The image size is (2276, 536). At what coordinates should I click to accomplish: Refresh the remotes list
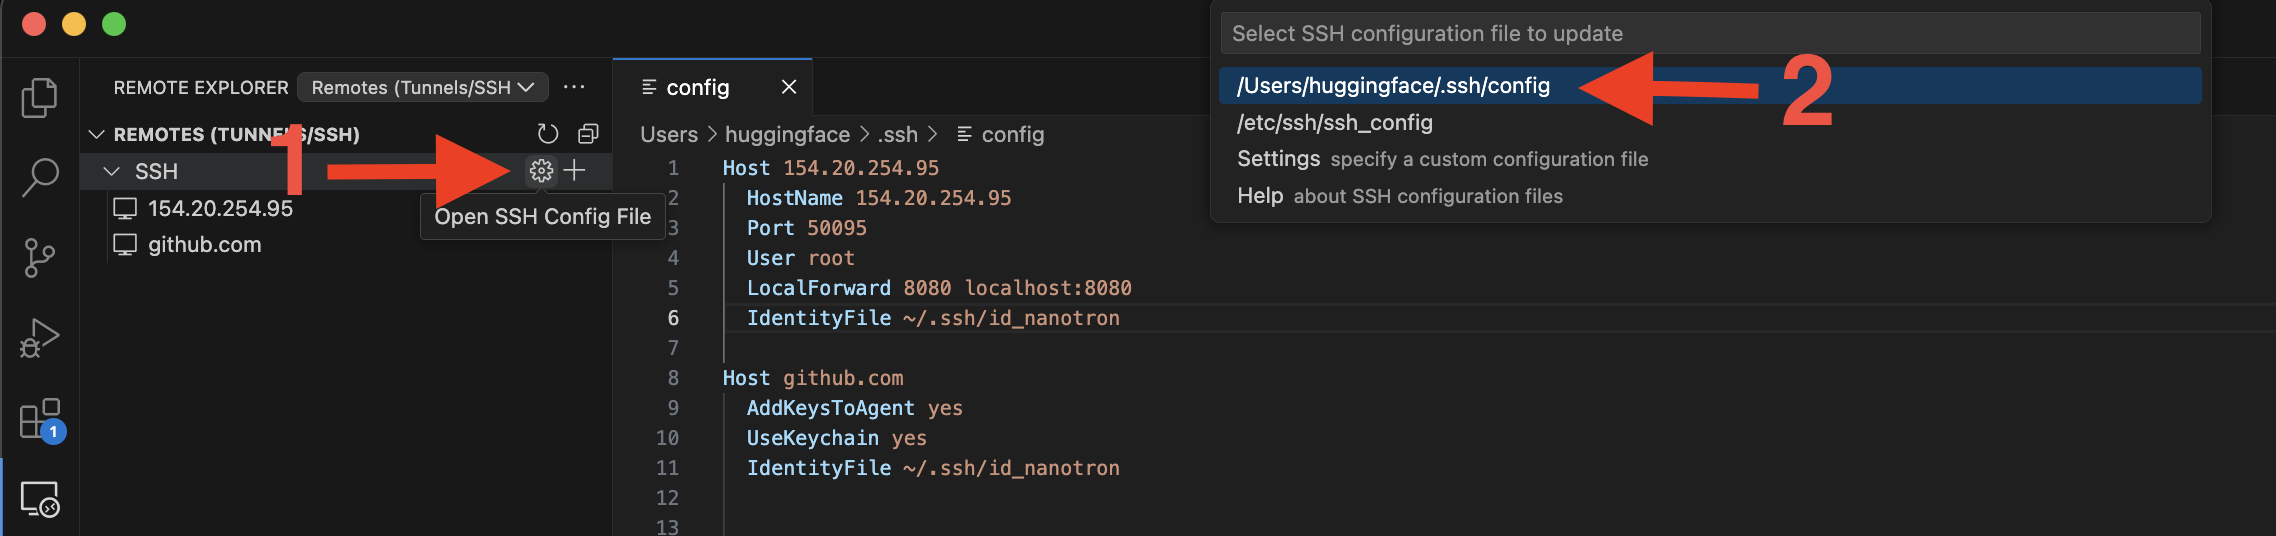pyautogui.click(x=547, y=134)
